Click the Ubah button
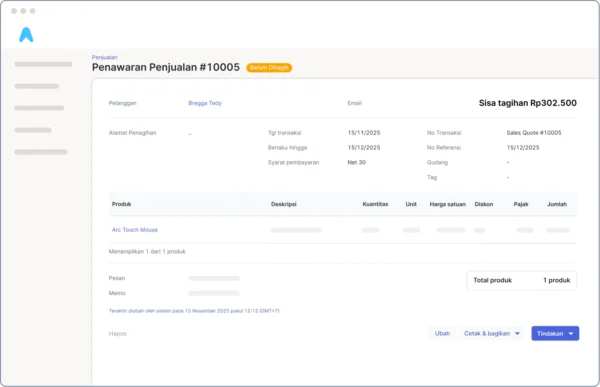Image resolution: width=600 pixels, height=387 pixels. pos(442,333)
